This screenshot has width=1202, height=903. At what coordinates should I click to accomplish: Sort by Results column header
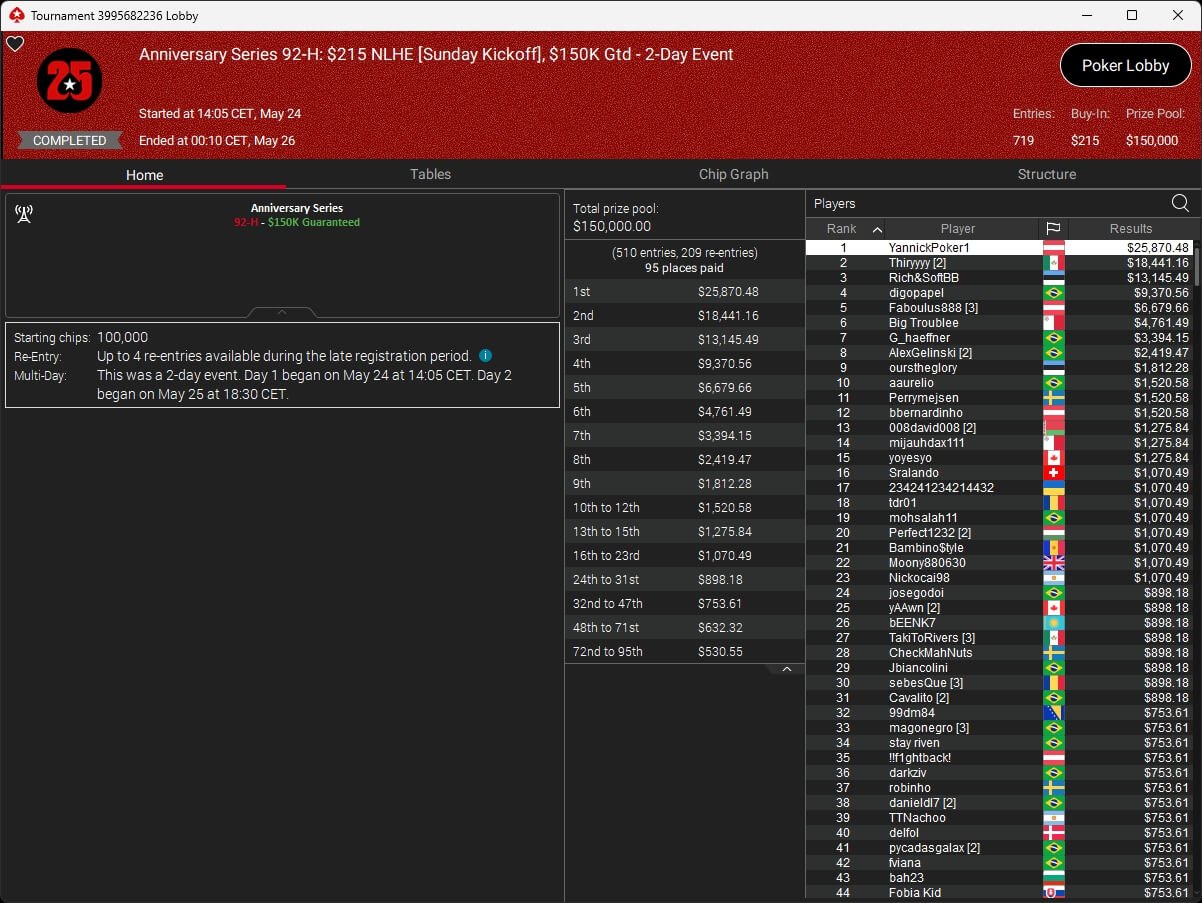click(1131, 229)
